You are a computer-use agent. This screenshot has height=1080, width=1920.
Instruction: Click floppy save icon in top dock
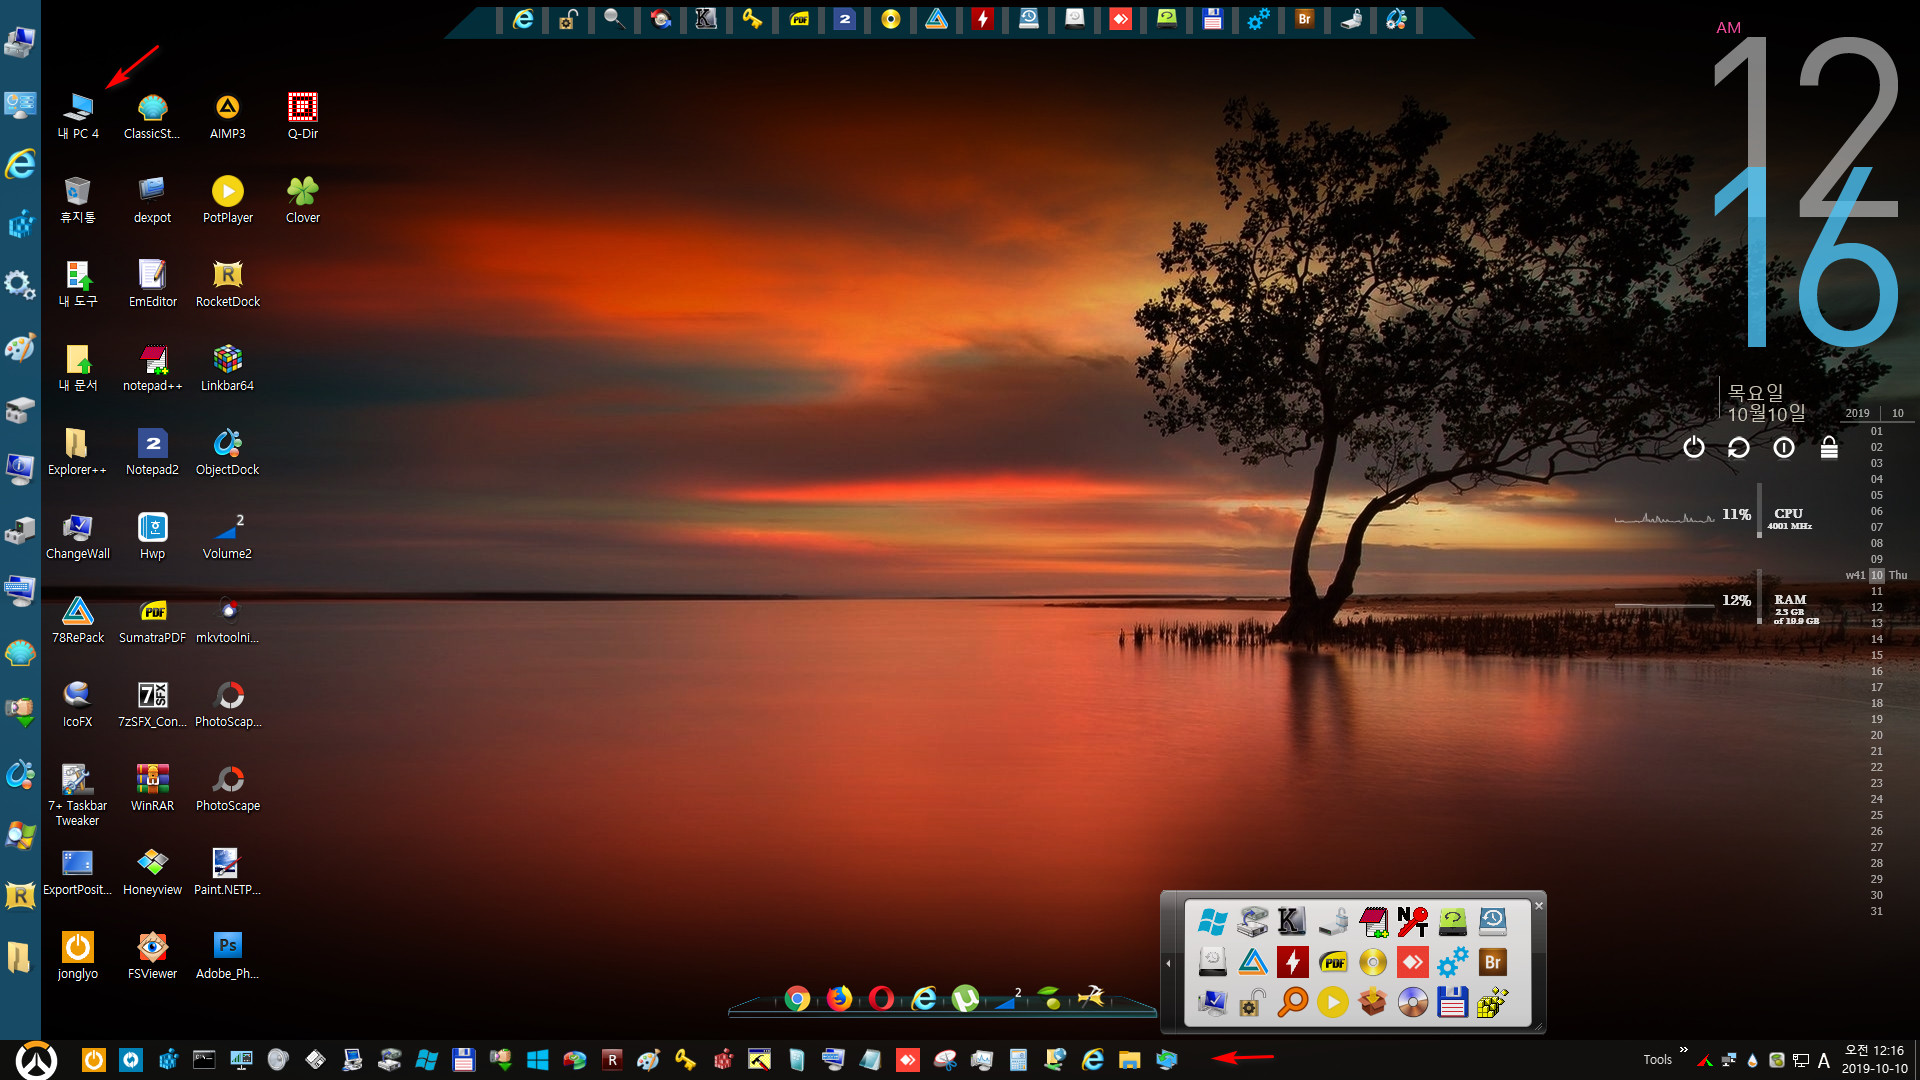pyautogui.click(x=1212, y=19)
